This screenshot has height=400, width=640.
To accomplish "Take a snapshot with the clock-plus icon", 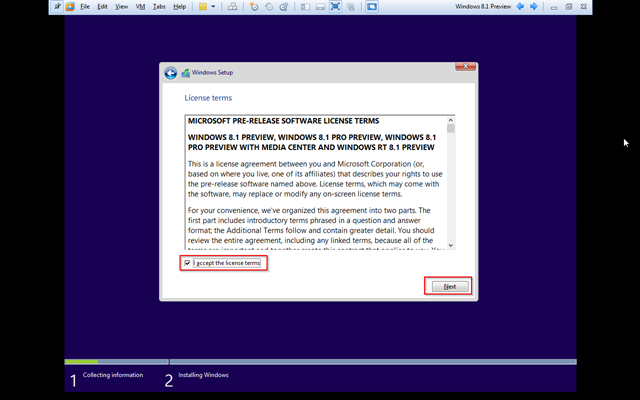I will (x=254, y=7).
